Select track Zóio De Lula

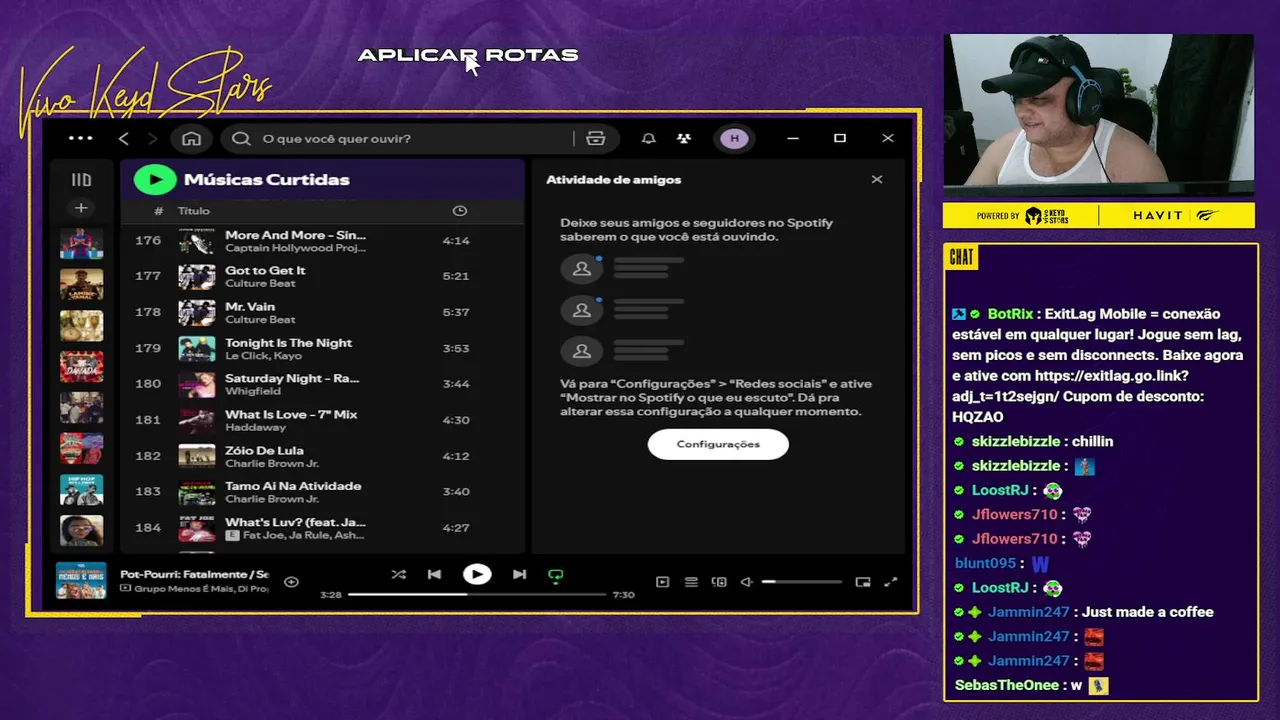322,456
